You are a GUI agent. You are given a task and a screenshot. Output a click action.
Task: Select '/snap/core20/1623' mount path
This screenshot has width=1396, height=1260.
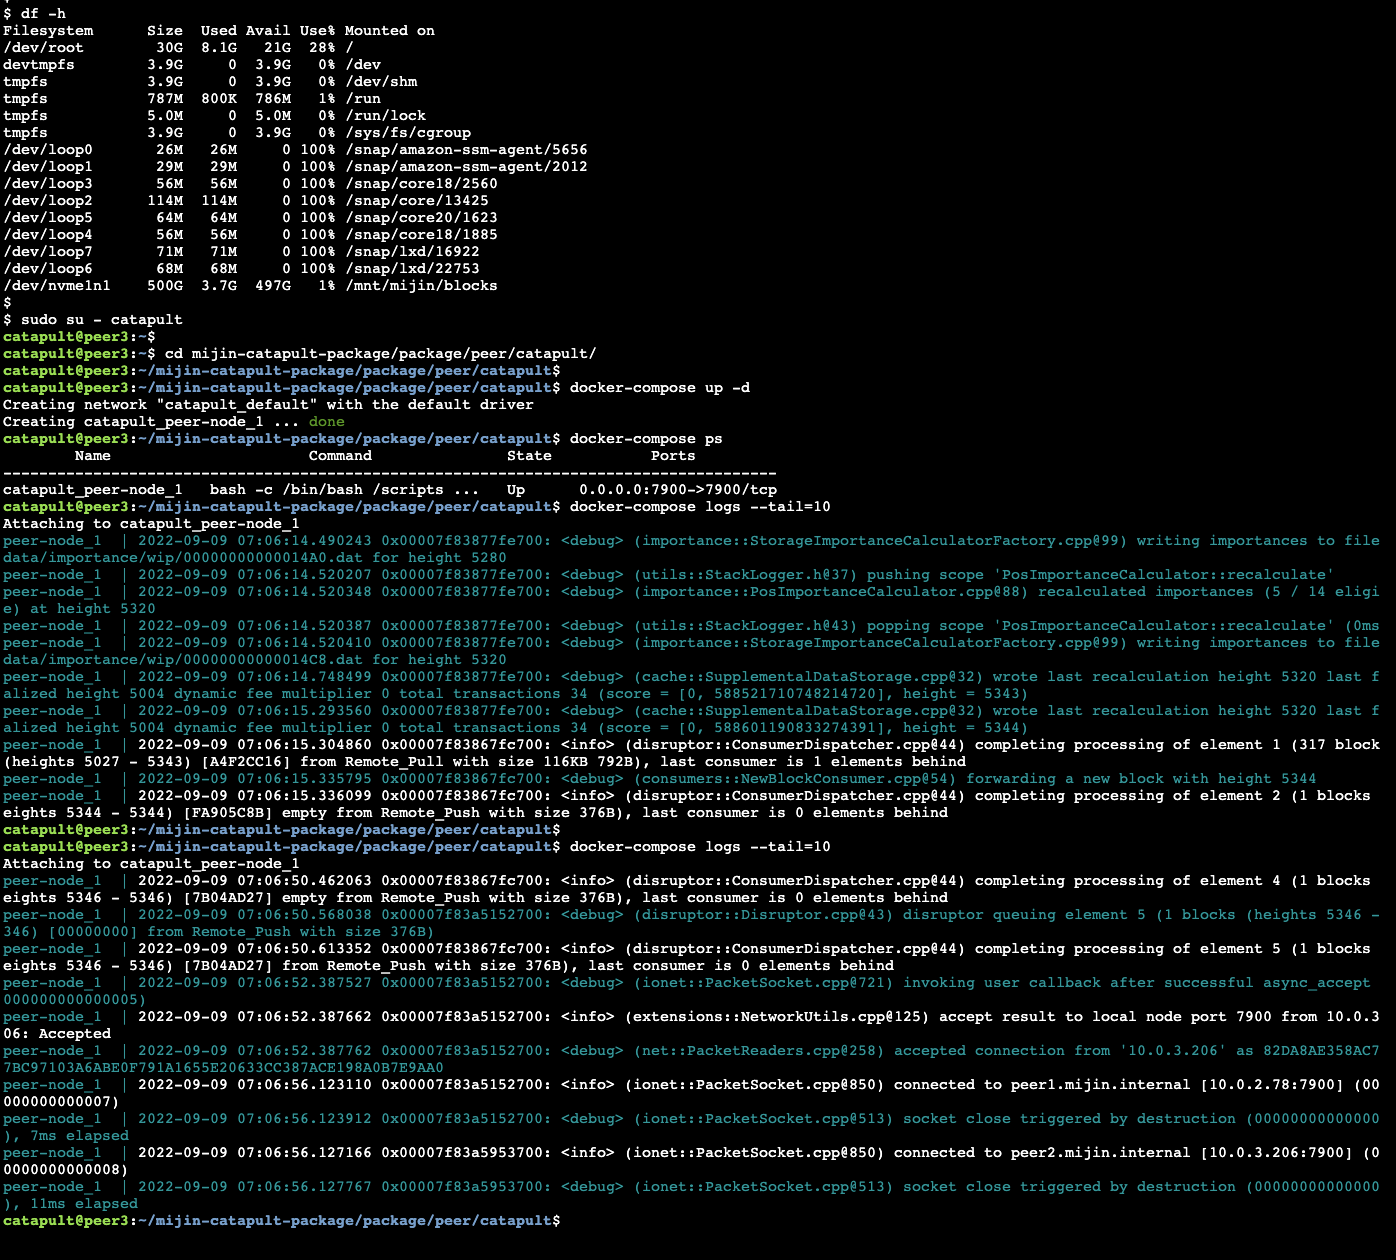point(421,217)
